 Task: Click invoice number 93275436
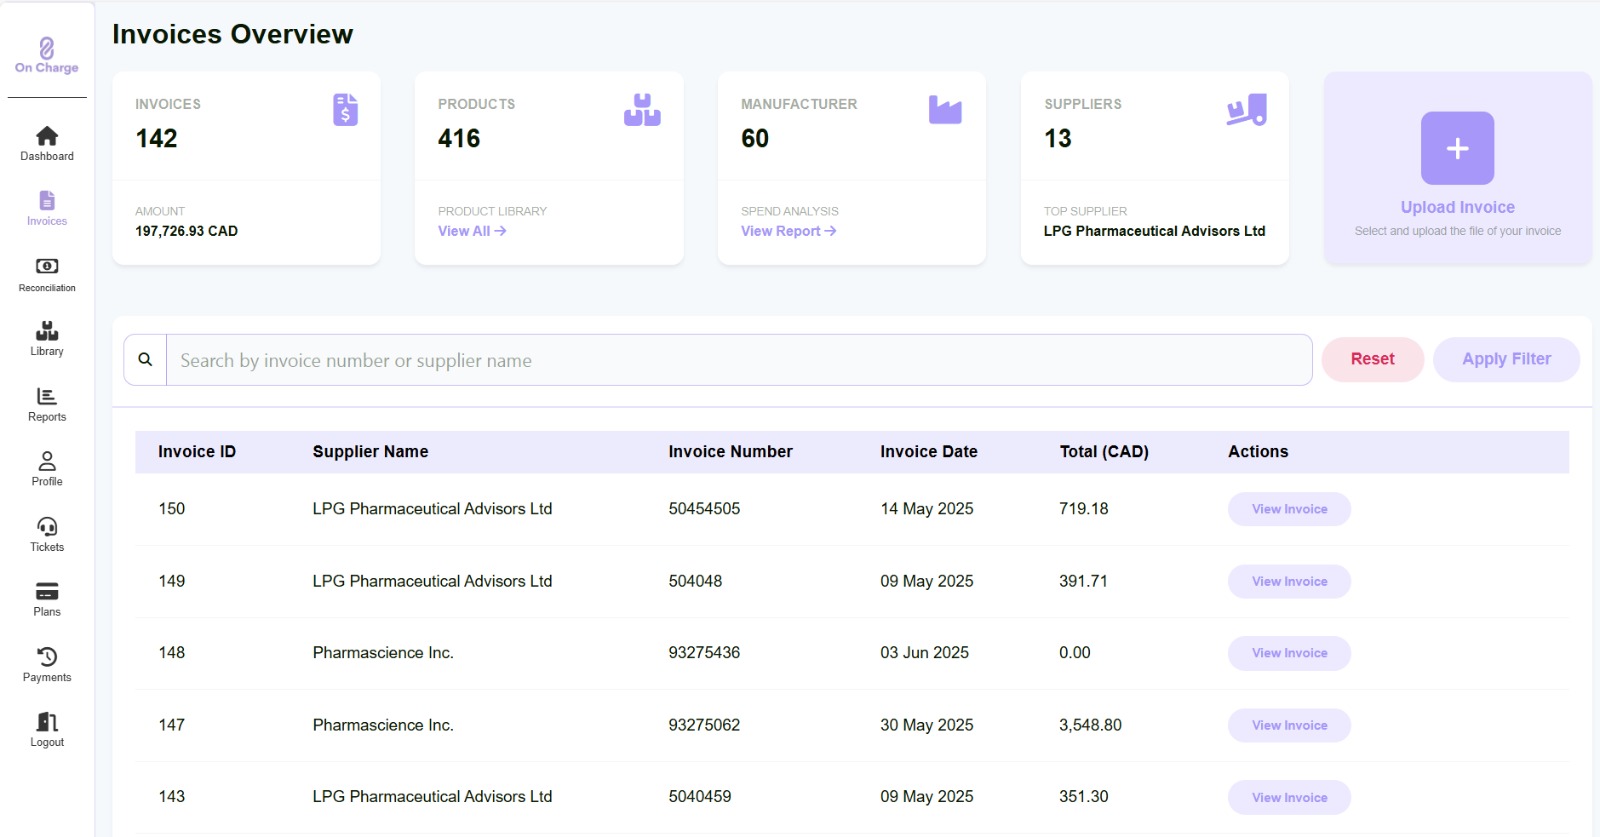coord(705,653)
